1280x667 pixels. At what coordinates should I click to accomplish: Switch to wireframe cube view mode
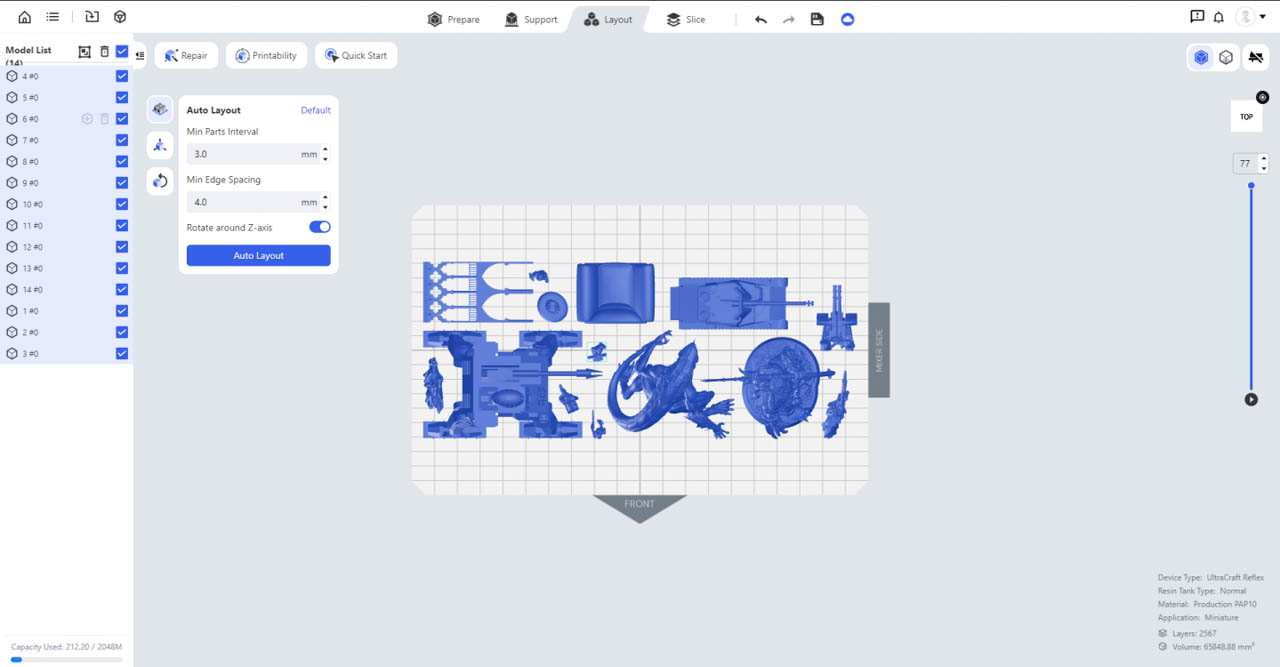click(x=1226, y=57)
